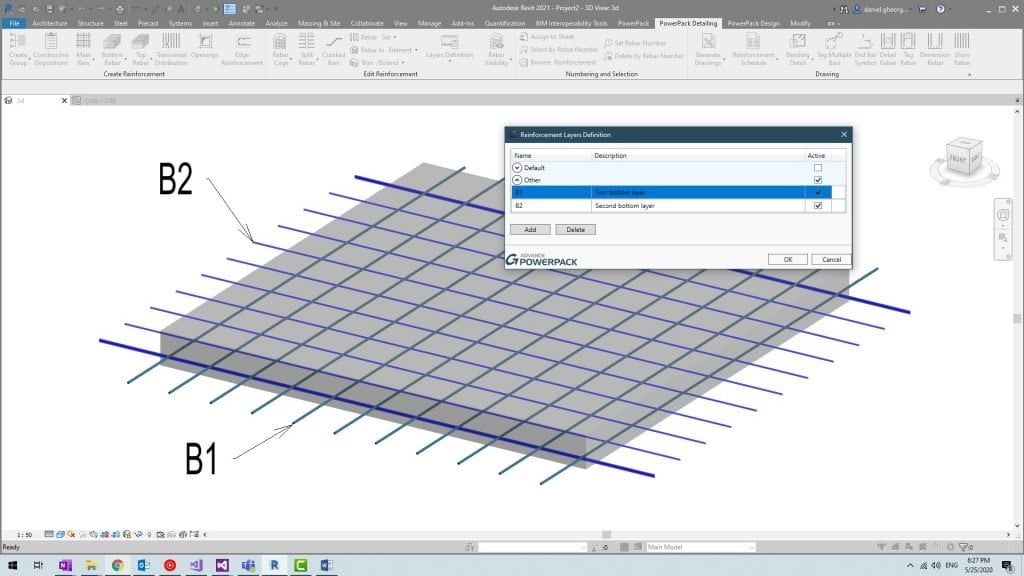The height and width of the screenshot is (576, 1024).
Task: Open the Rebar In Element dropdown
Action: click(x=385, y=50)
